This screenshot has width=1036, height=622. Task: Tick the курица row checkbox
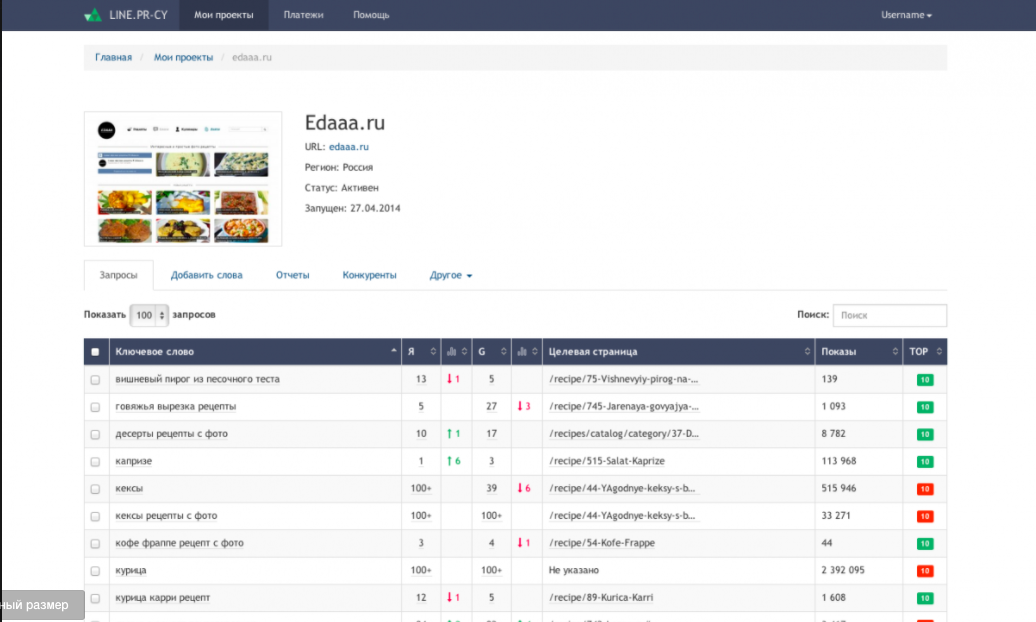coord(95,570)
